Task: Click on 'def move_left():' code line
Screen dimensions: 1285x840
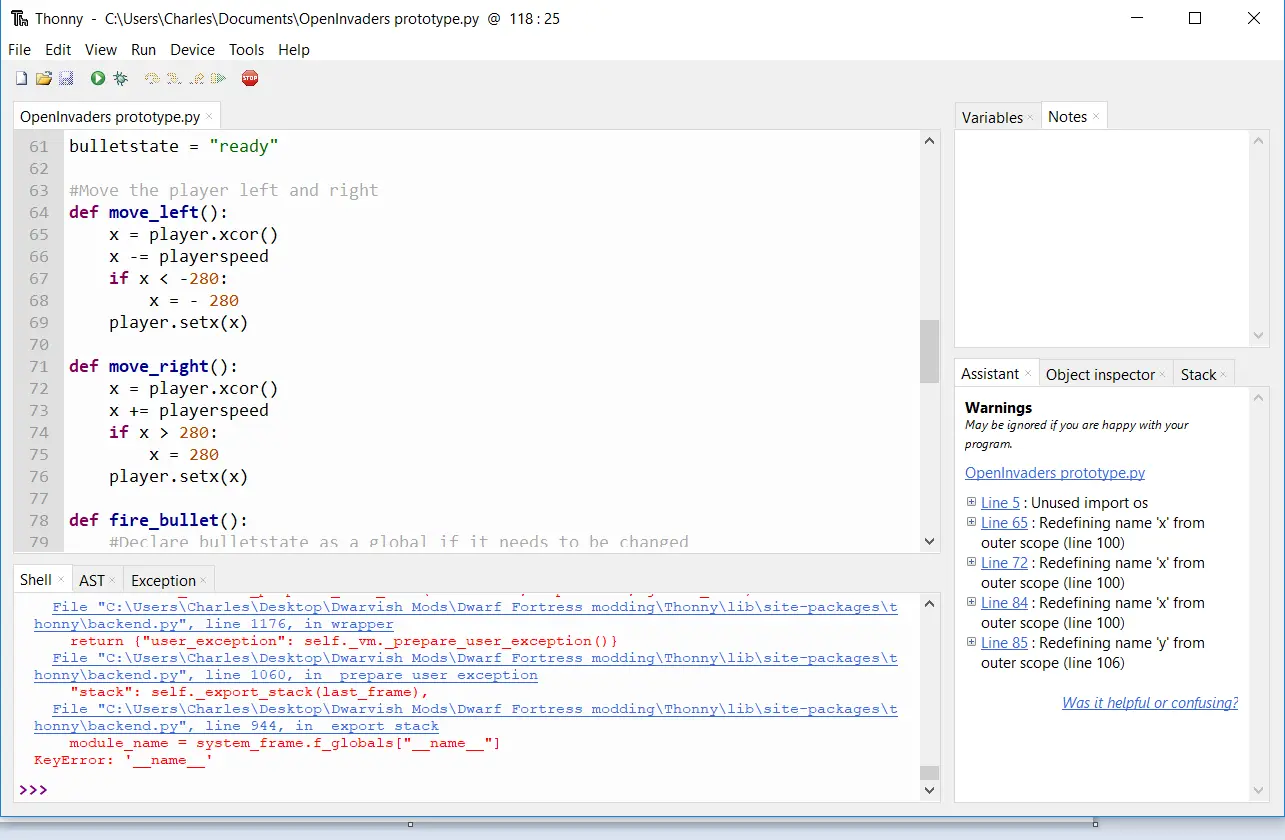Action: click(149, 212)
